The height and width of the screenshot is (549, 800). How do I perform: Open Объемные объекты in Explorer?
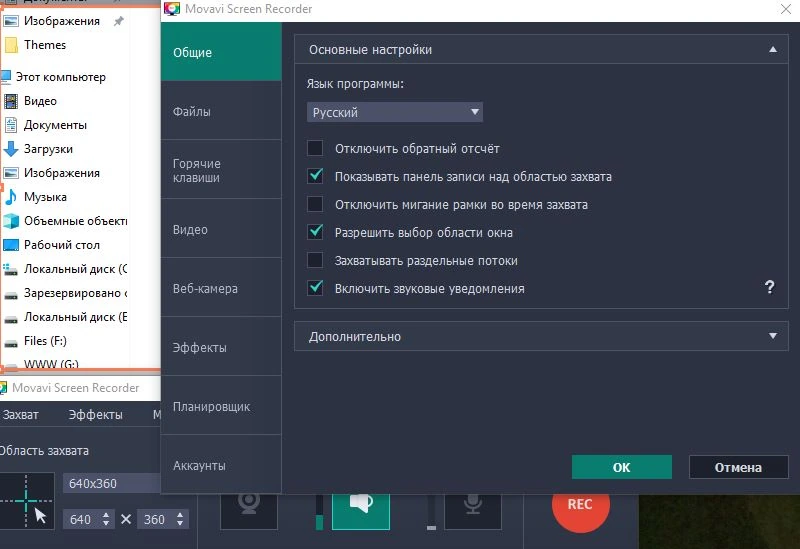(76, 221)
